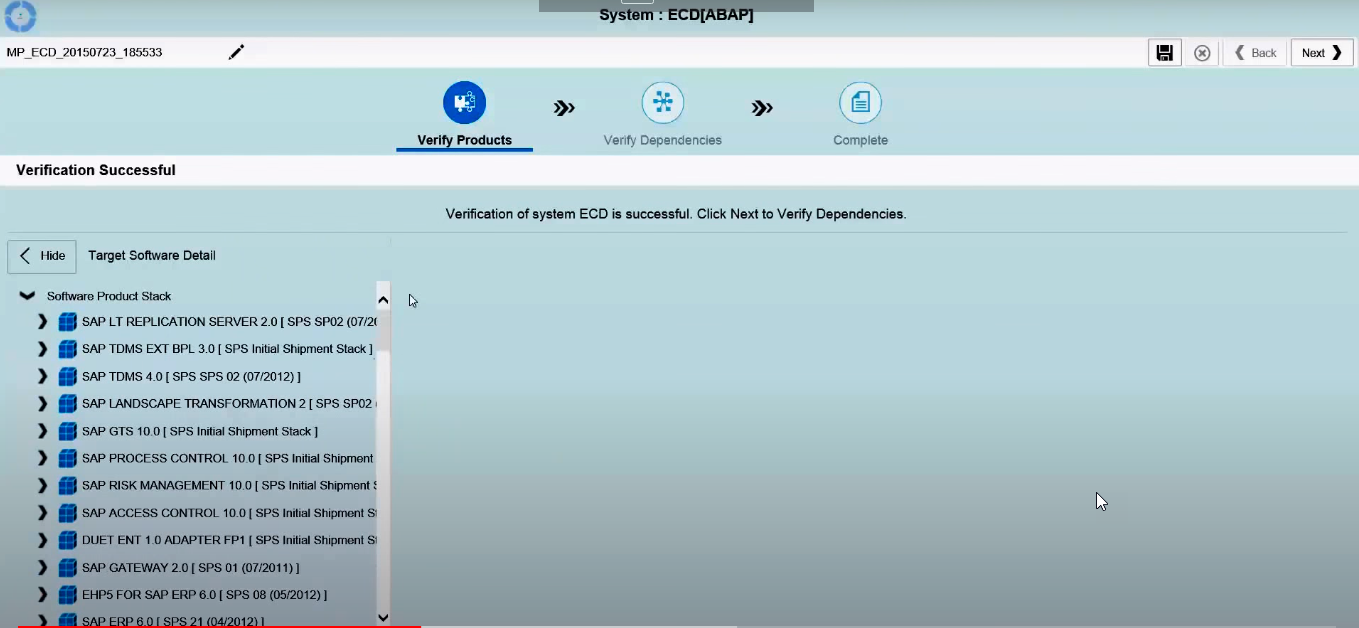Hide the Target Software Detail panel
The height and width of the screenshot is (628, 1359).
click(42, 256)
